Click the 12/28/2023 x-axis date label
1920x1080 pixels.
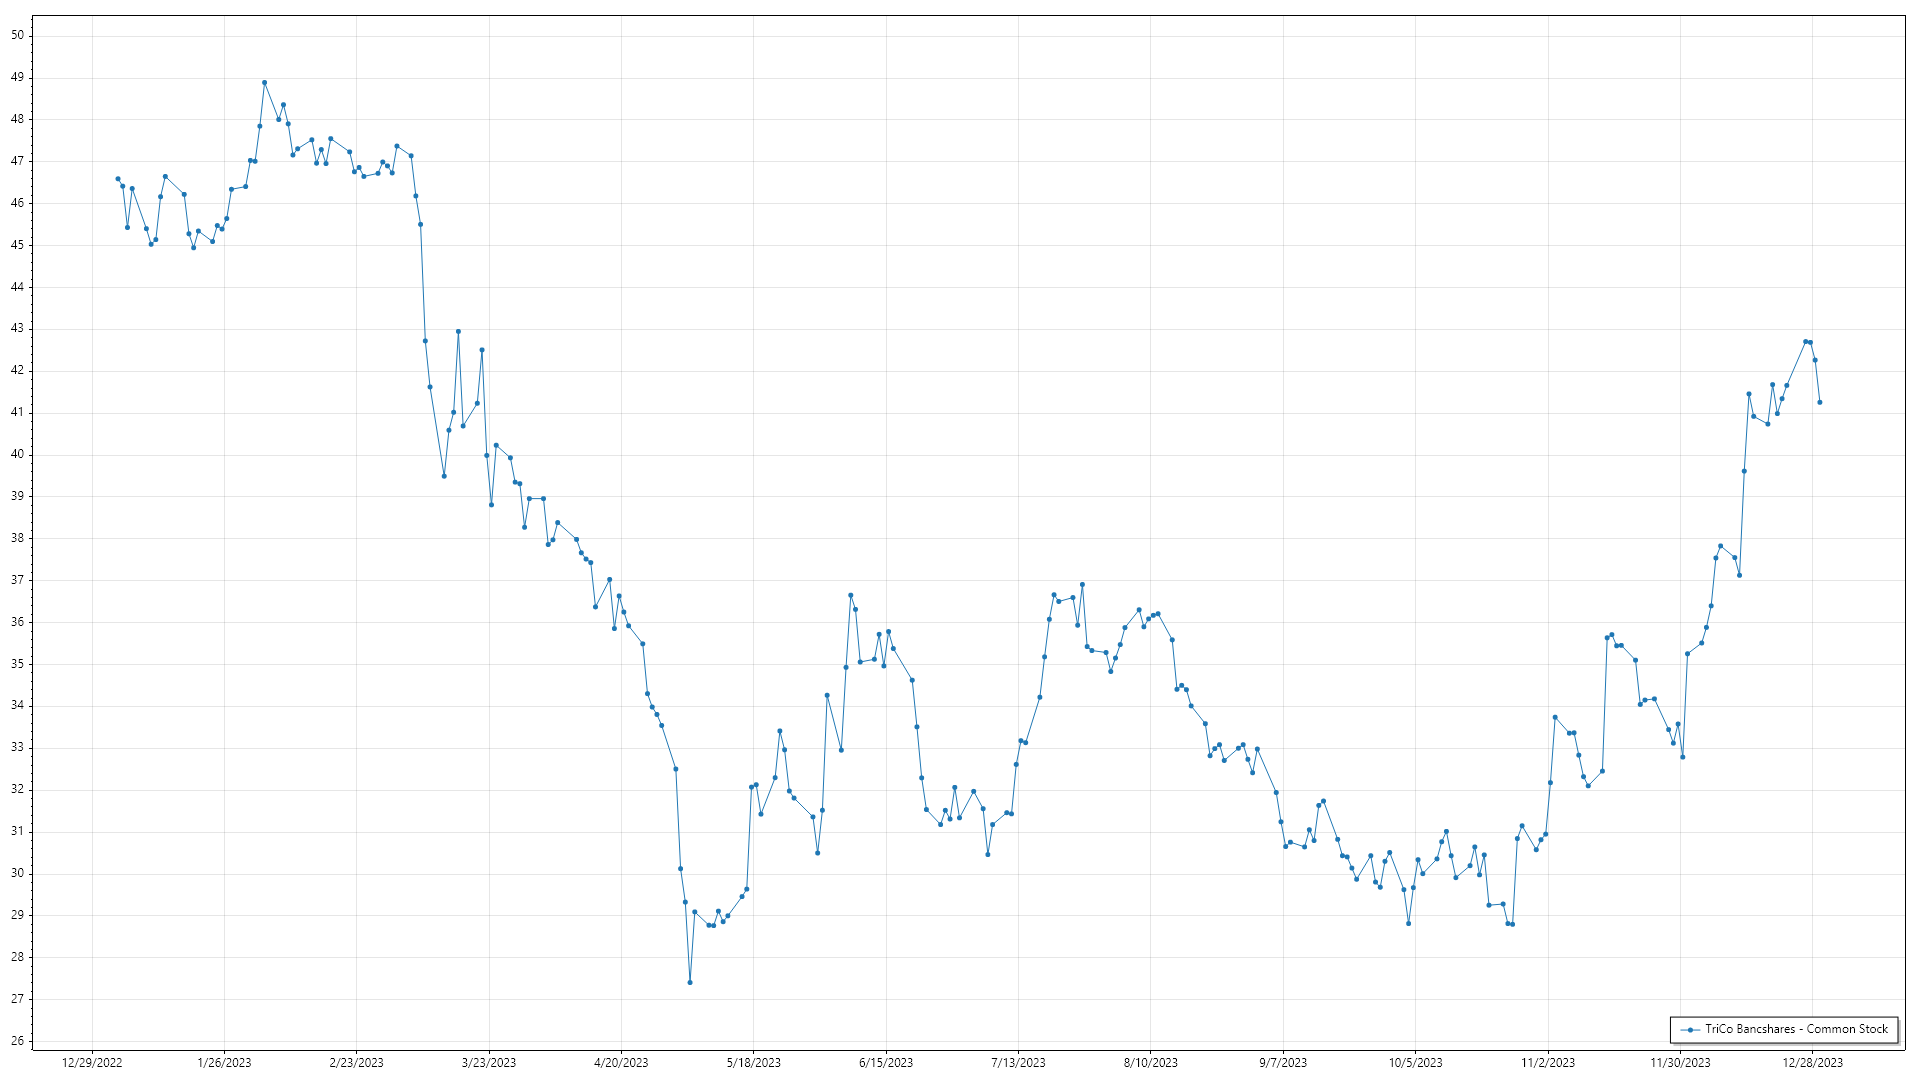[x=1813, y=1063]
